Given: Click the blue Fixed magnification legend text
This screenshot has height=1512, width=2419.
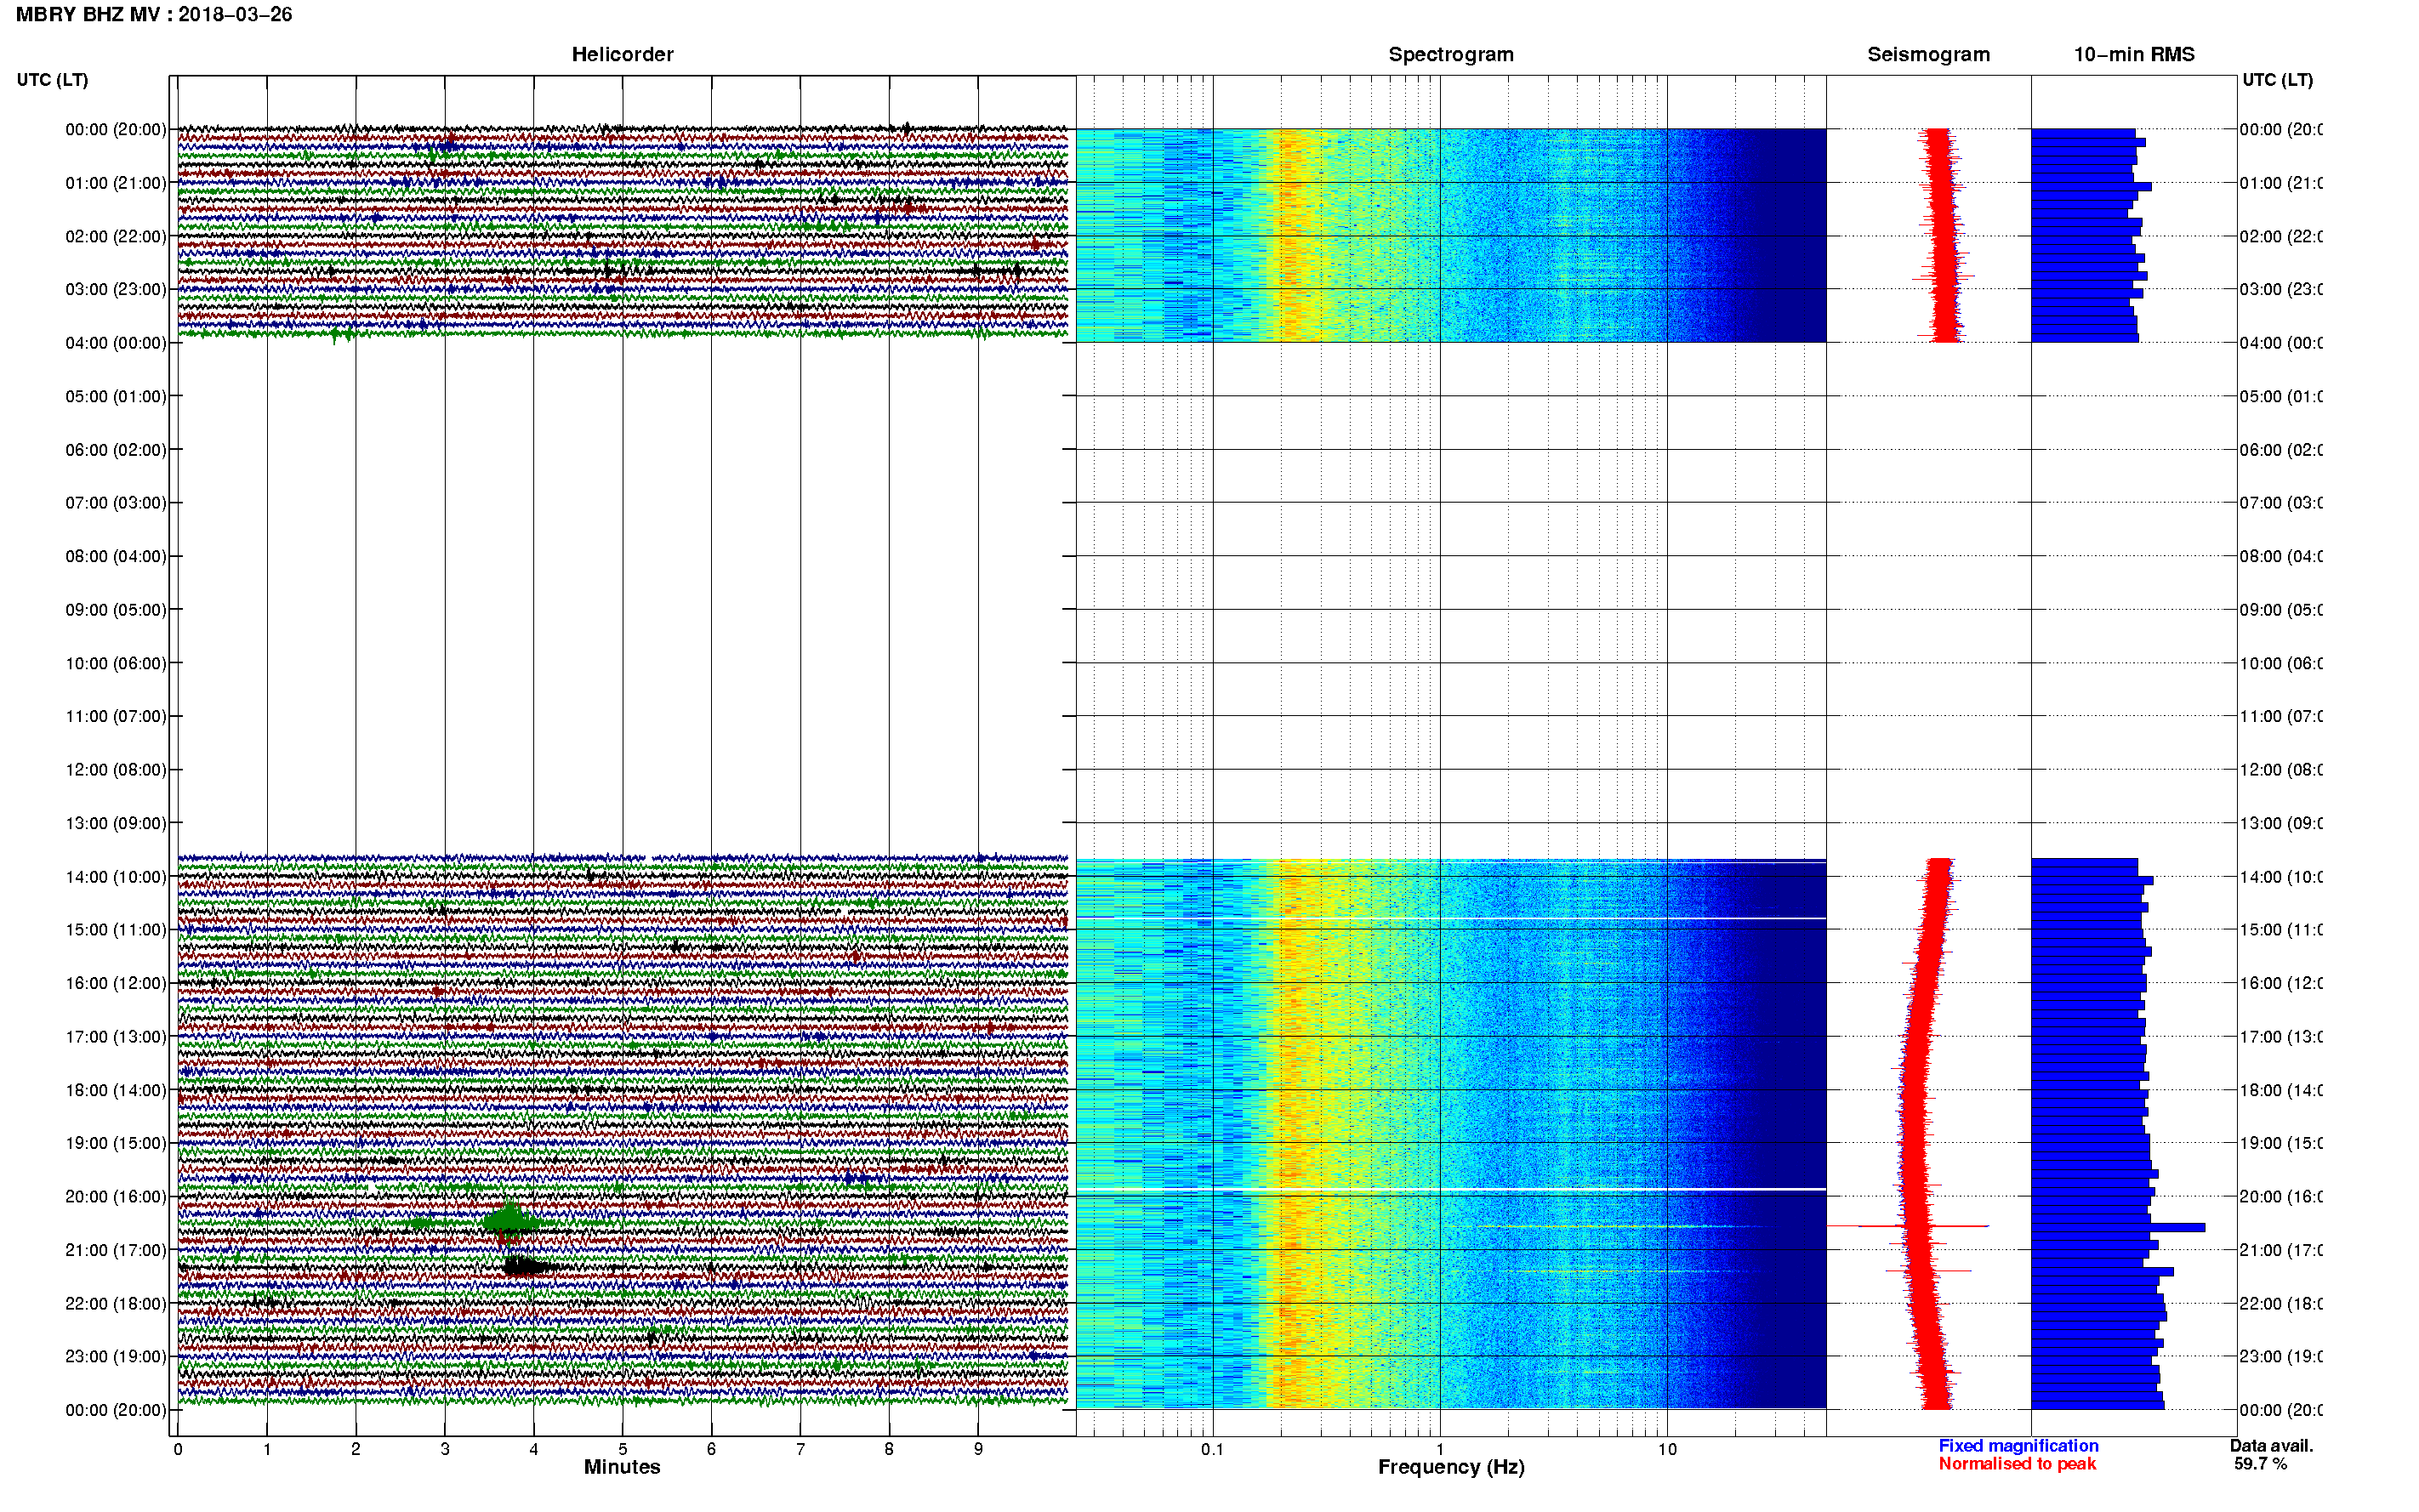Looking at the screenshot, I should click(x=2018, y=1446).
